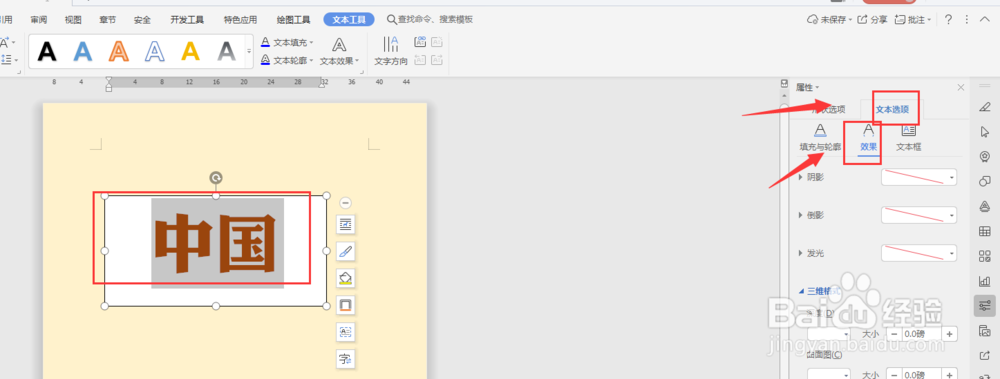Open the 特色应用 ribbon tab
1000x379 pixels.
(x=240, y=20)
